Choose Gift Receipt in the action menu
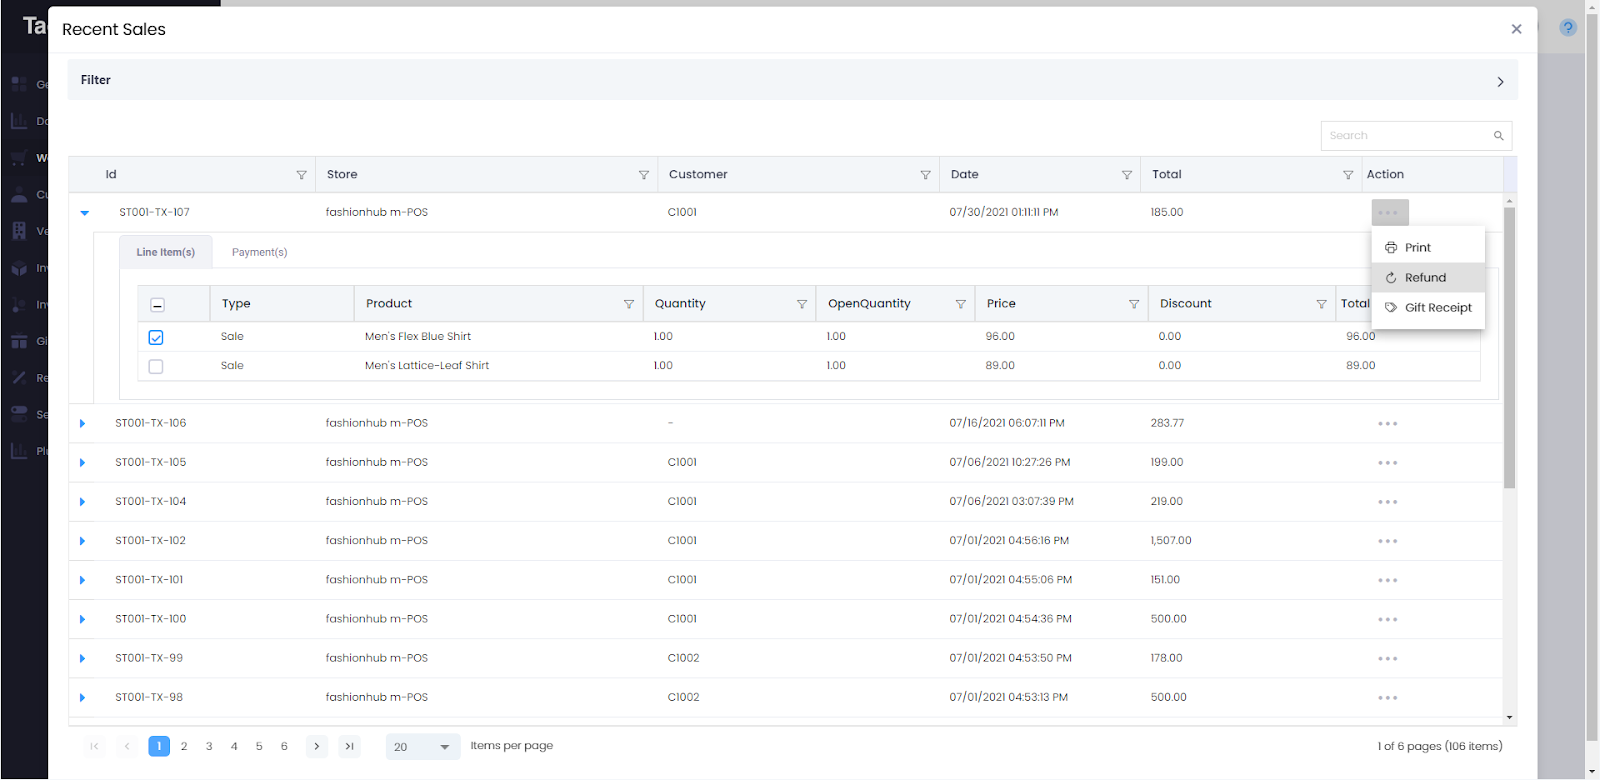This screenshot has width=1600, height=780. pyautogui.click(x=1437, y=308)
